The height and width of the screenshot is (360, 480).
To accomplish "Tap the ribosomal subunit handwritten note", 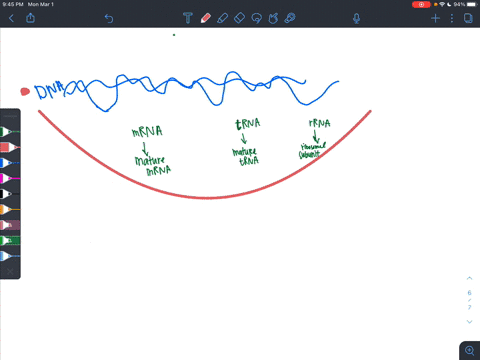I will pyautogui.click(x=312, y=150).
